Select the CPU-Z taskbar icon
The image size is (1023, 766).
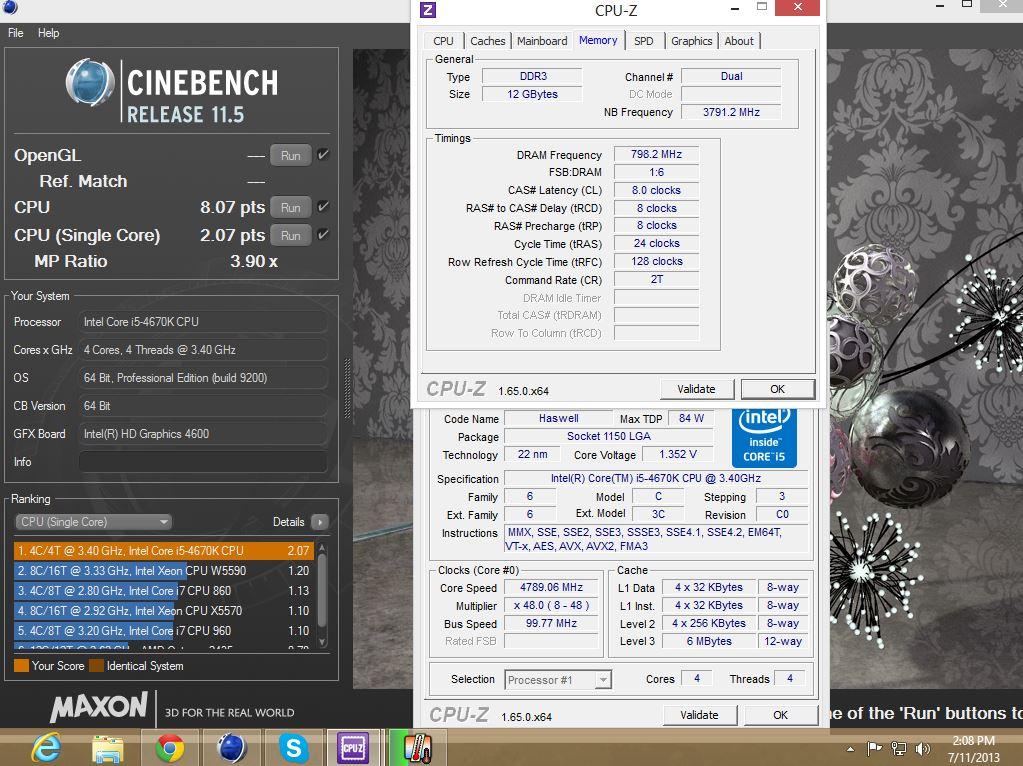(353, 748)
